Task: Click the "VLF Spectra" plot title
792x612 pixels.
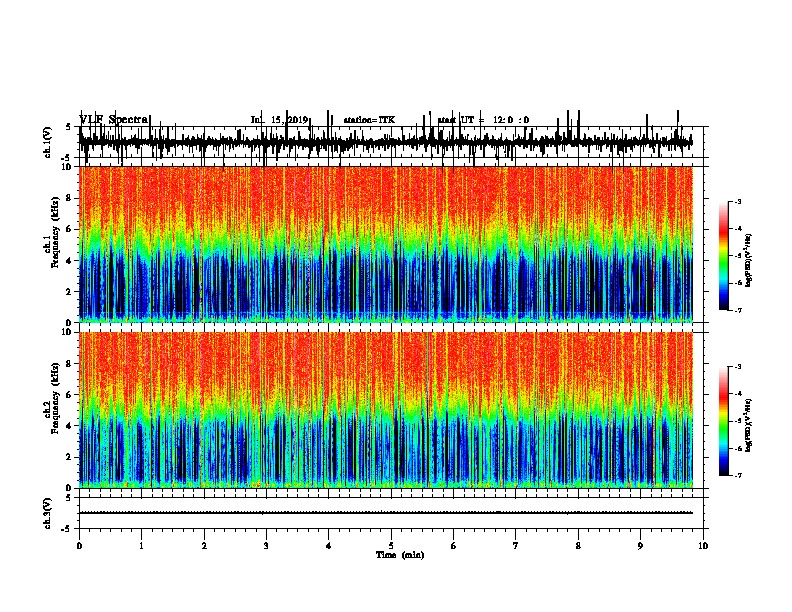Action: coord(114,119)
